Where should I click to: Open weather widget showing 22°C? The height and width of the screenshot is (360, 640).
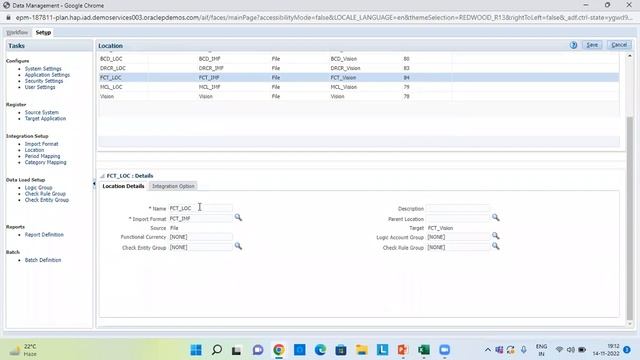point(24,350)
